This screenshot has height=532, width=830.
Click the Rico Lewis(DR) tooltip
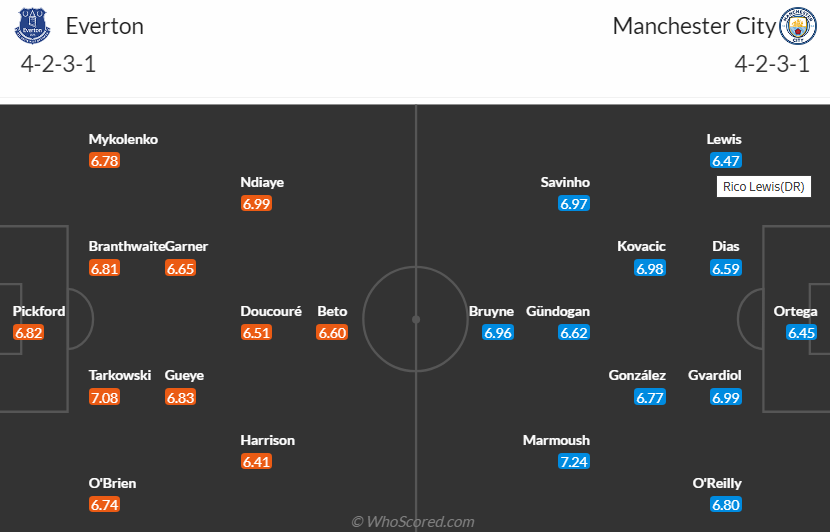coord(765,187)
